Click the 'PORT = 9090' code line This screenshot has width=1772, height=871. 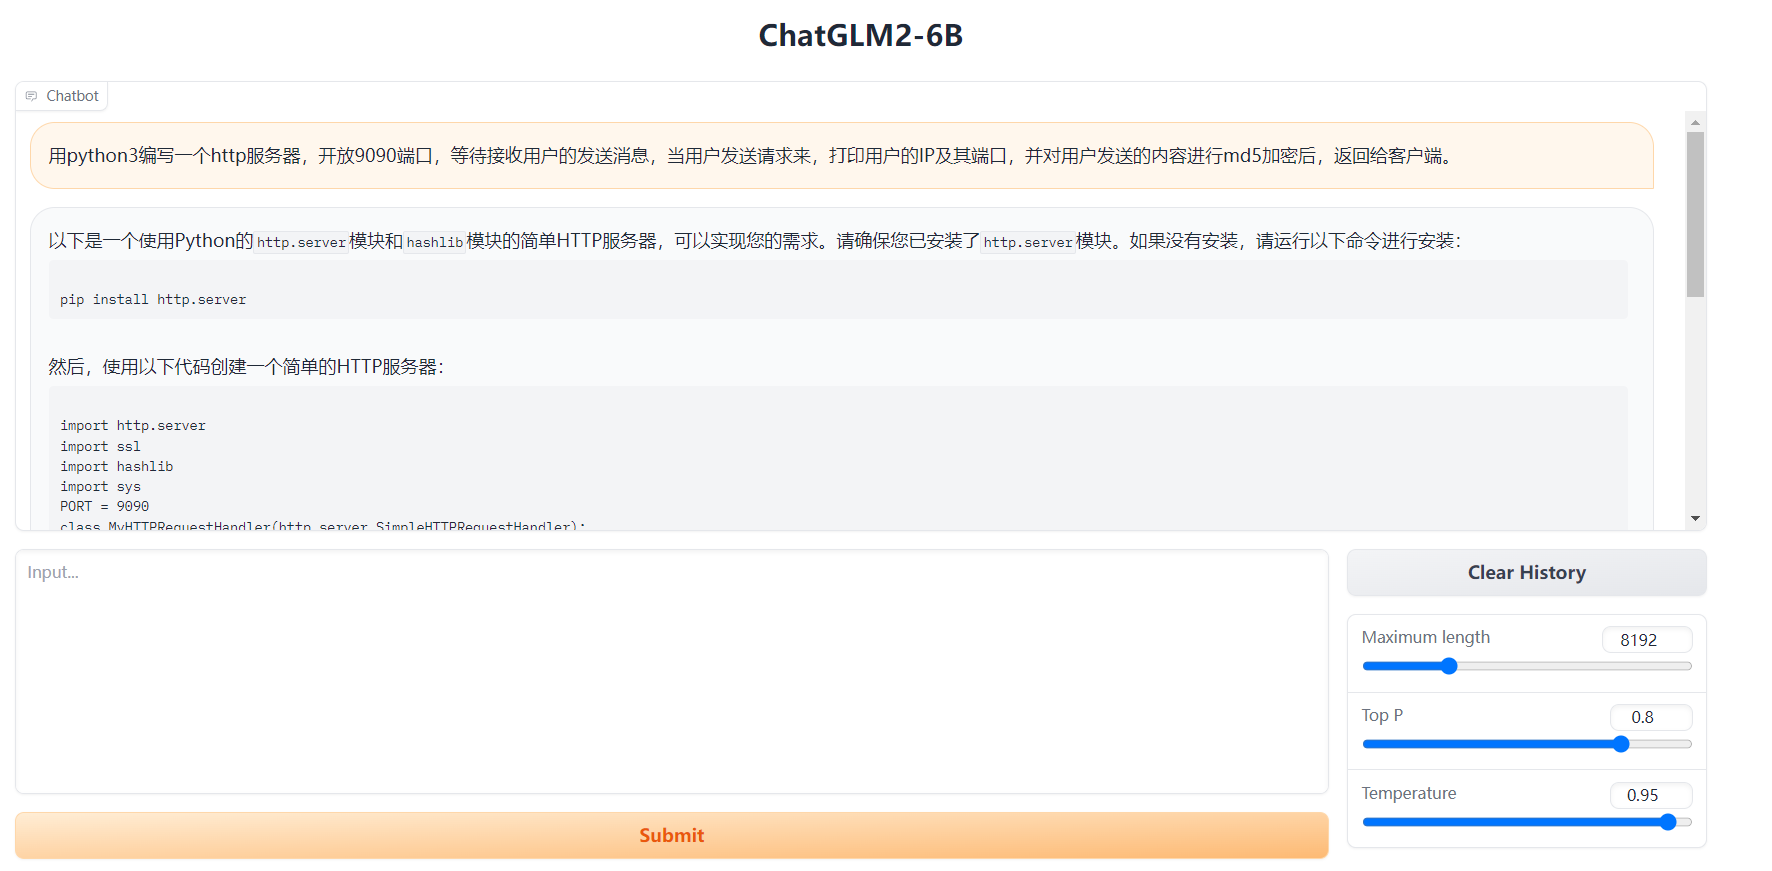(x=104, y=507)
